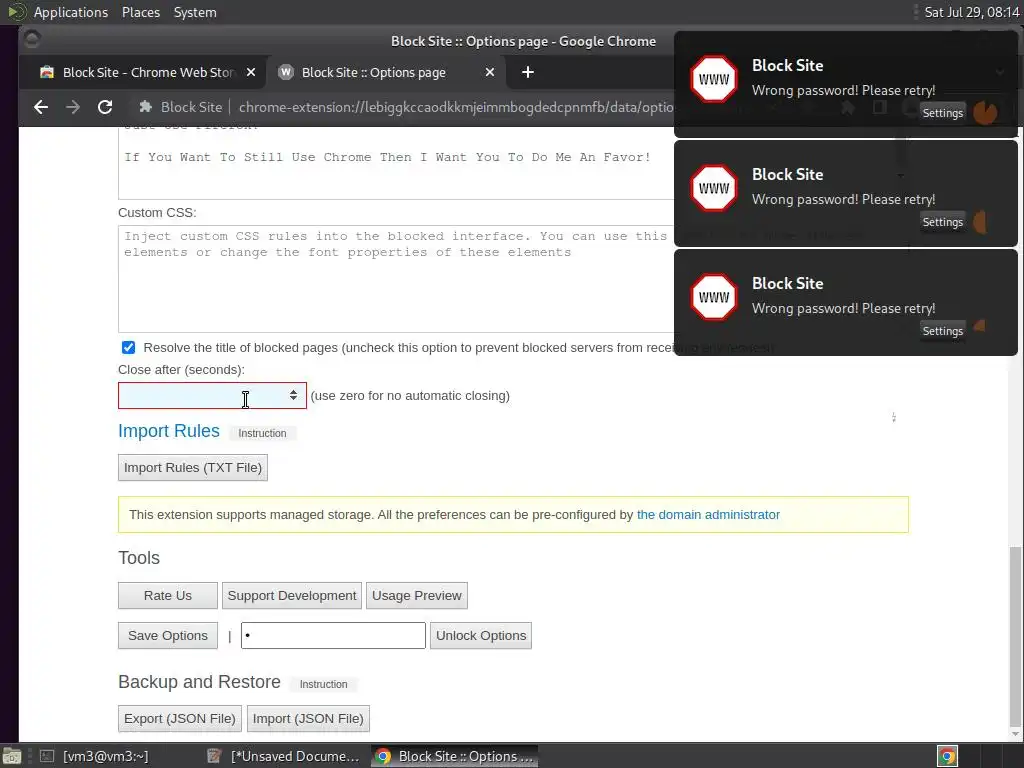Open Settings on the bottom notification
The height and width of the screenshot is (768, 1024).
pos(942,331)
